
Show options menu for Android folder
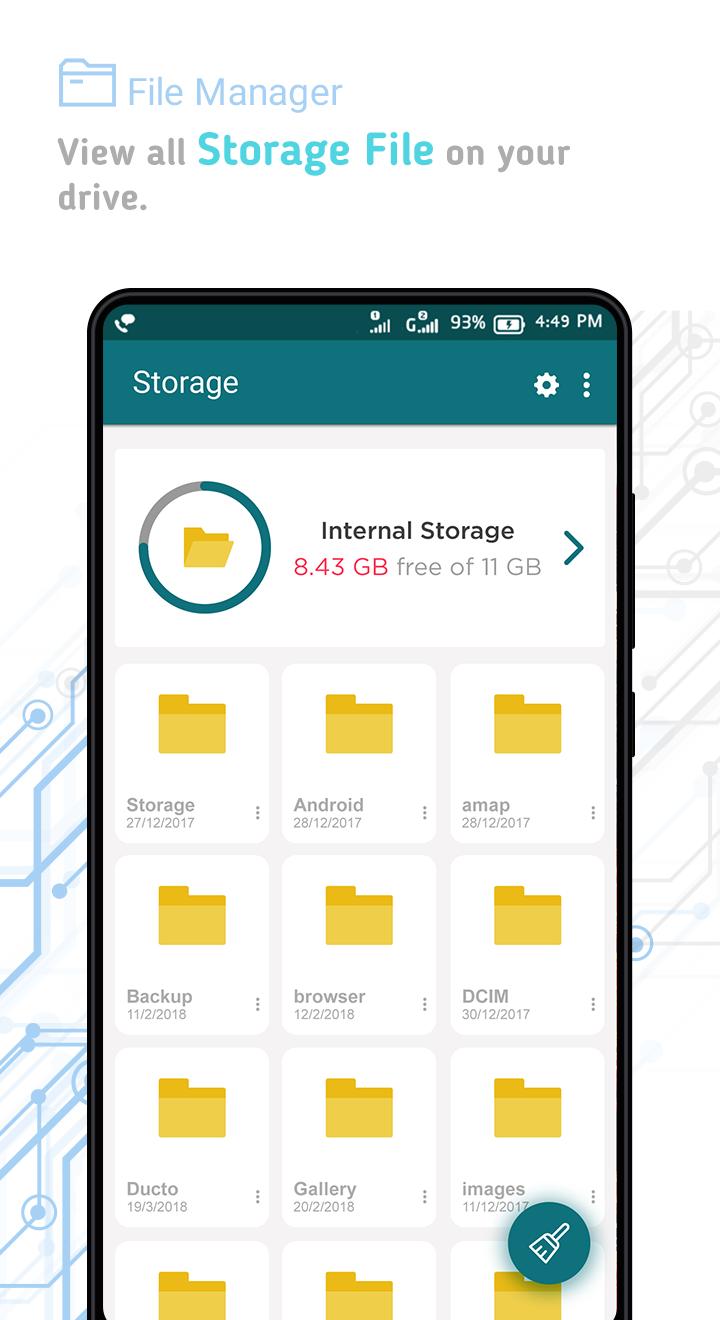coord(424,813)
